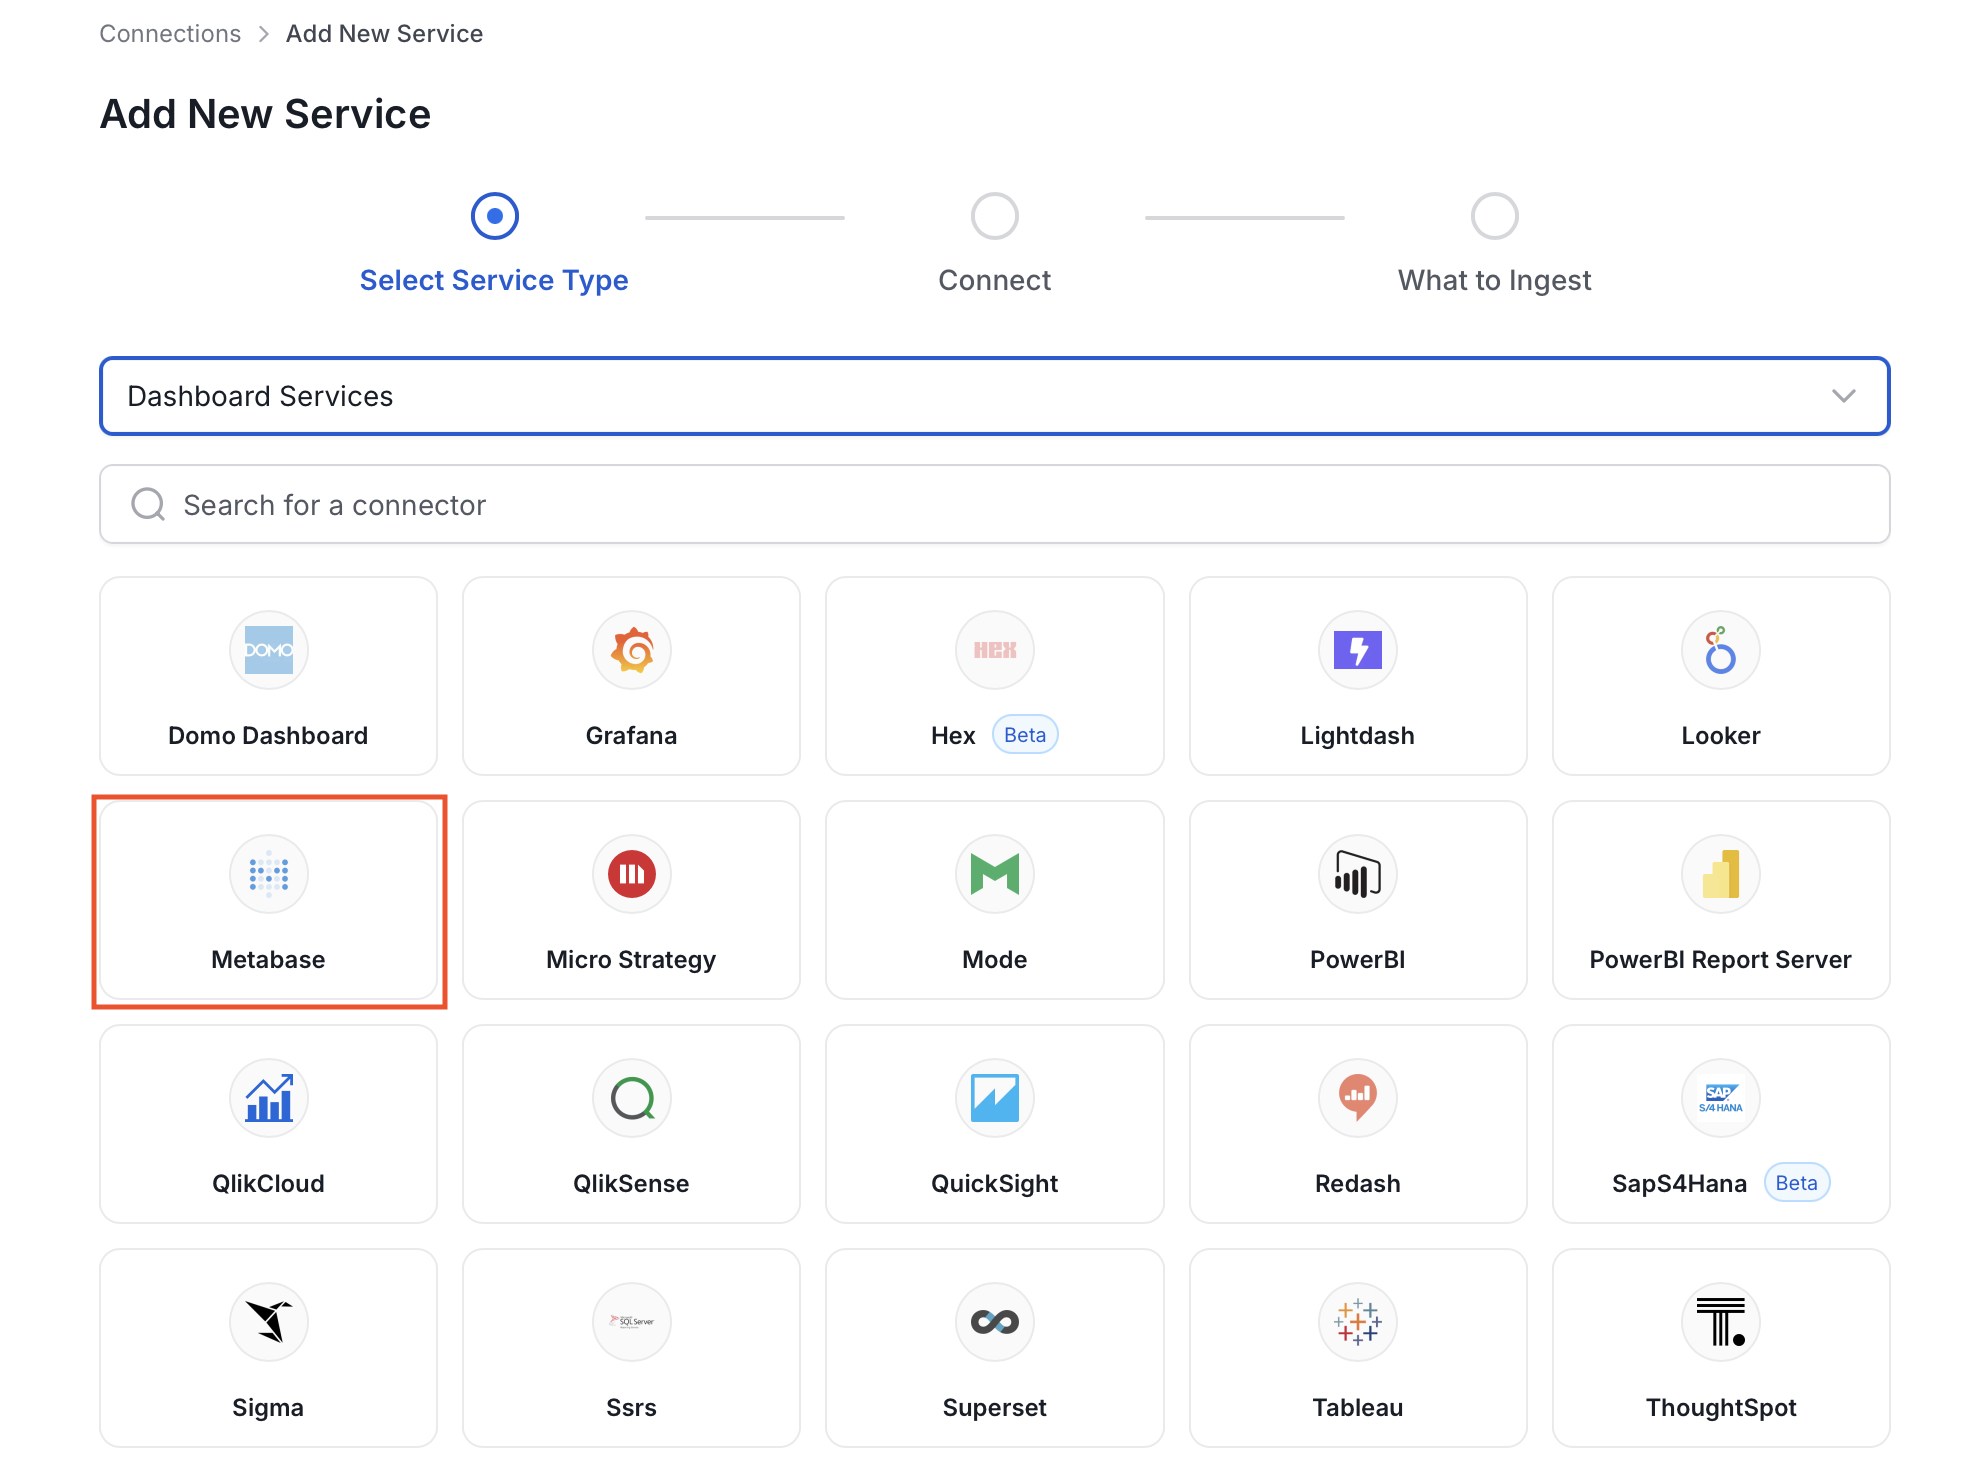Image resolution: width=1972 pixels, height=1470 pixels.
Task: Select the Sigma bird logo
Action: 268,1322
